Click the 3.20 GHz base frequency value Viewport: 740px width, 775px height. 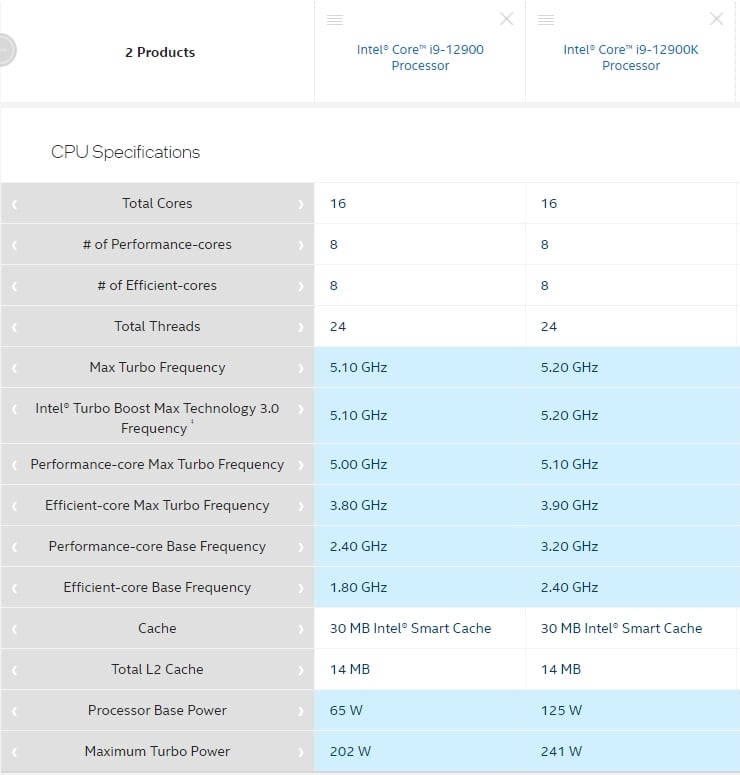pyautogui.click(x=569, y=546)
